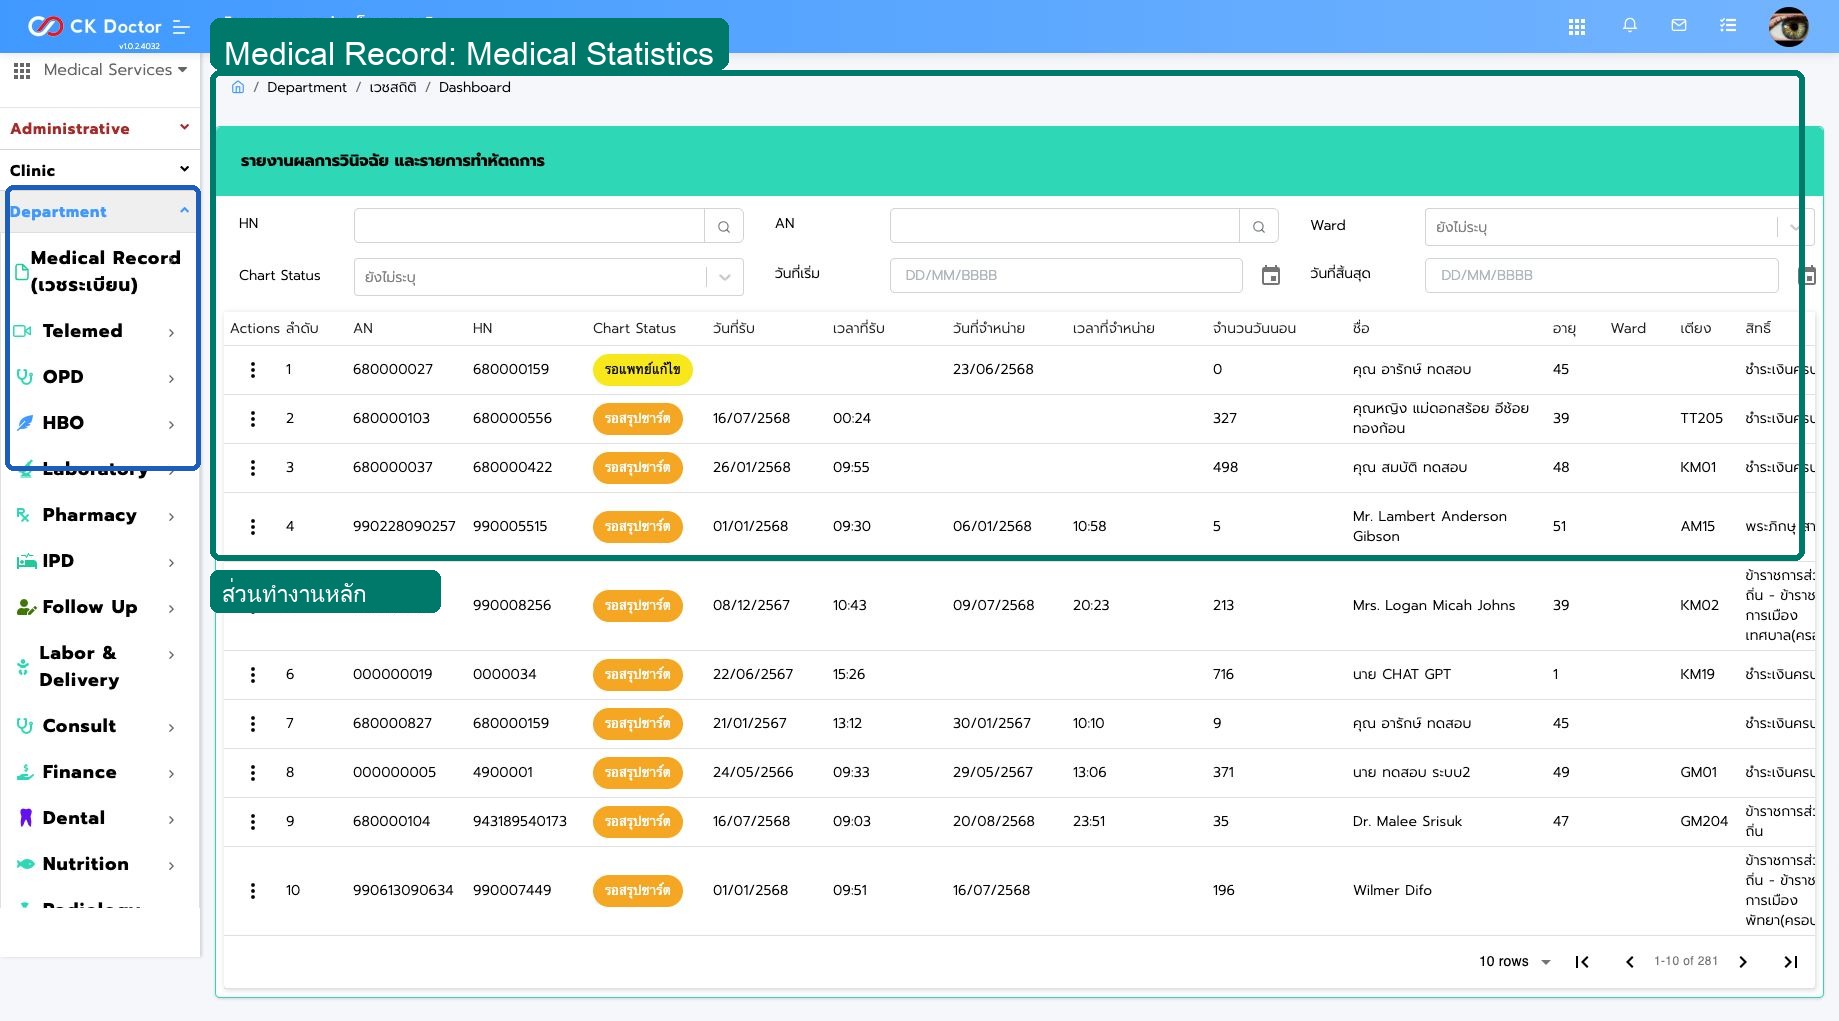Open the Pharmacy menu item
The height and width of the screenshot is (1021, 1839).
(97, 515)
